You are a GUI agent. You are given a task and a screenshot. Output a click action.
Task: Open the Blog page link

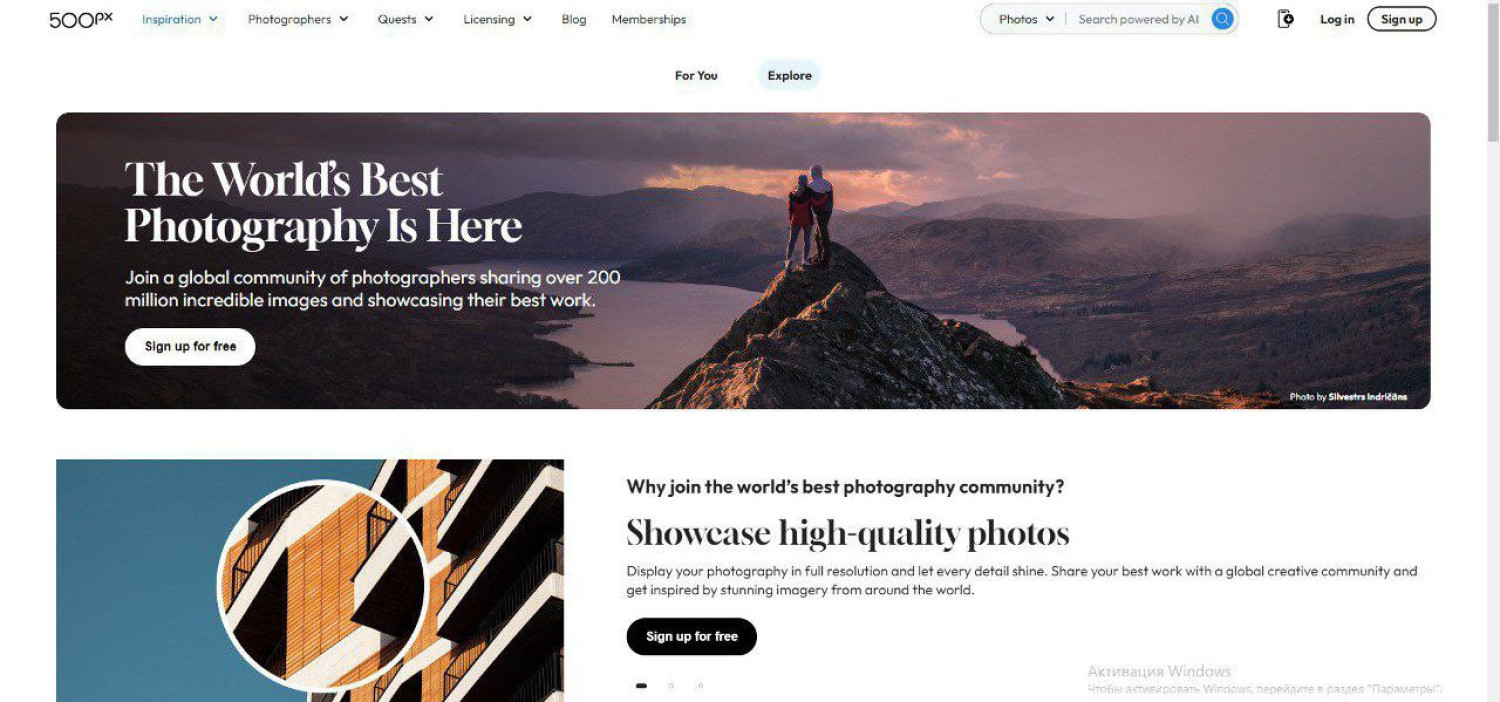574,19
